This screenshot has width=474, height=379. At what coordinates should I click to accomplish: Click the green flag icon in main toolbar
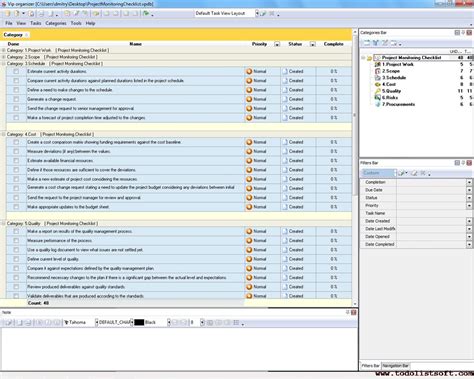146,13
